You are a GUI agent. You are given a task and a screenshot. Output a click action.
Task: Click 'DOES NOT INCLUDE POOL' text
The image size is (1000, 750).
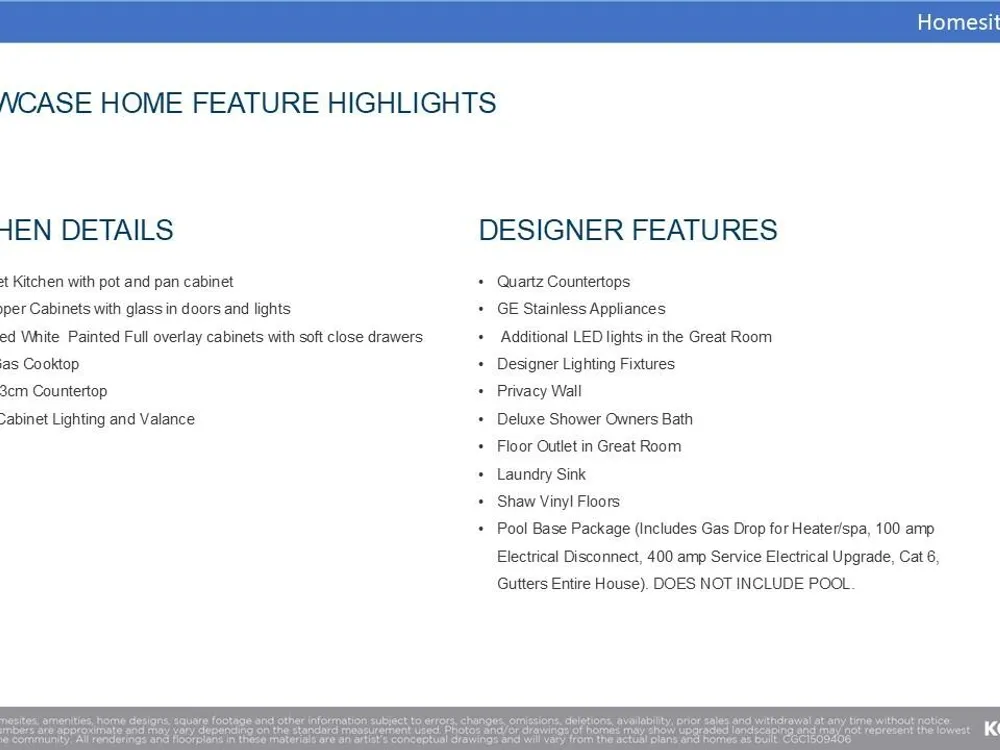(753, 584)
